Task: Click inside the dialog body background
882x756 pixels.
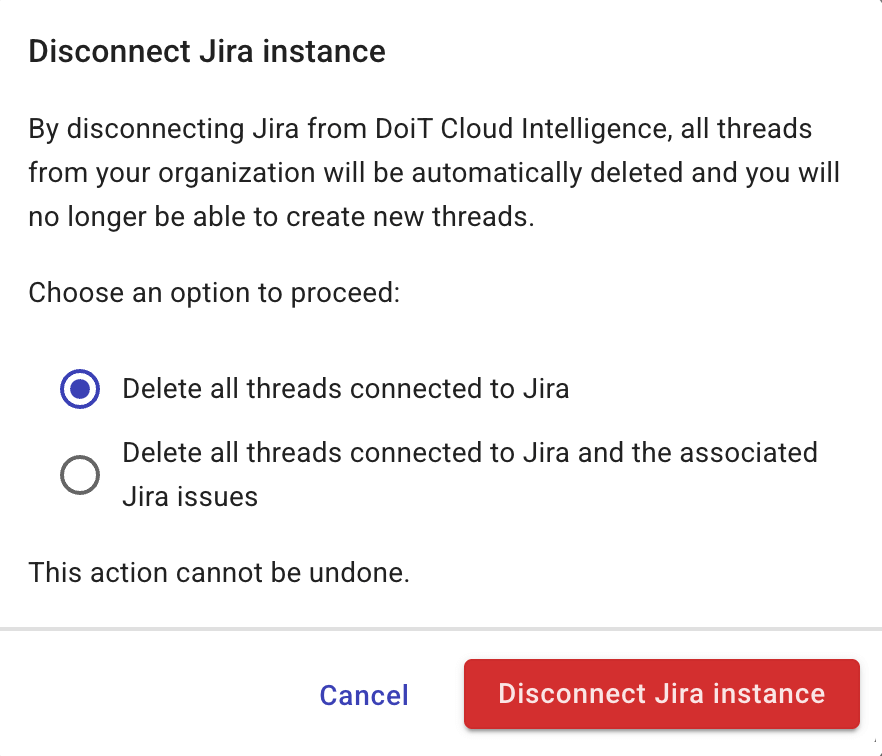Action: (x=441, y=330)
